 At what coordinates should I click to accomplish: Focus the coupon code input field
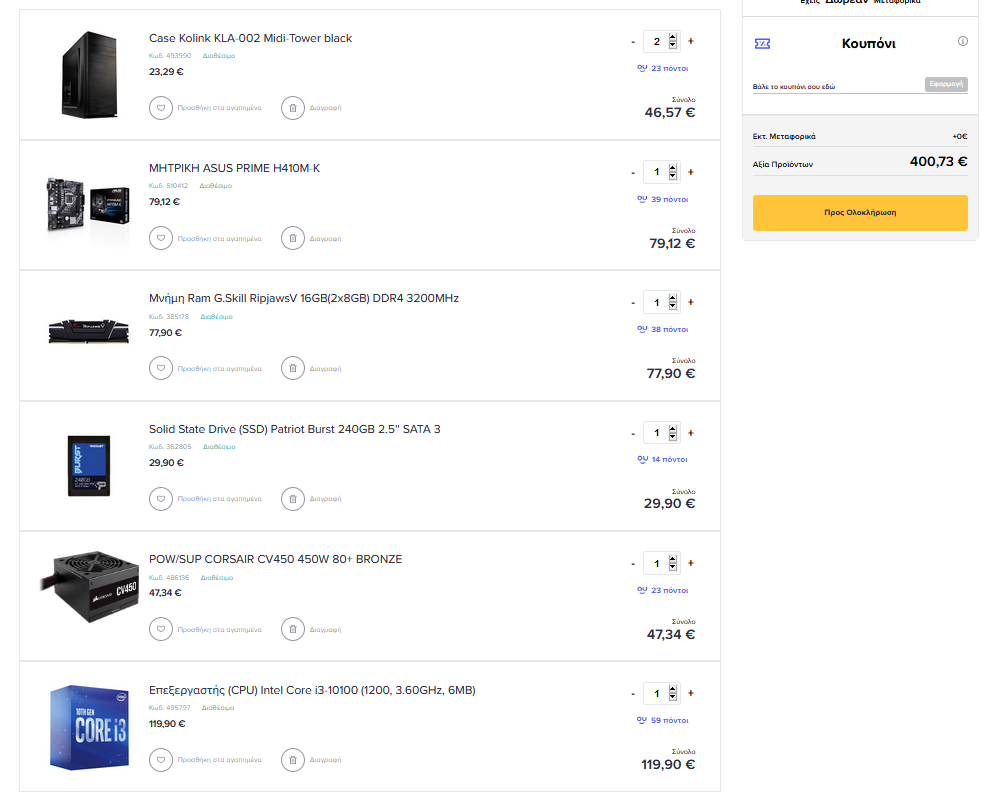click(x=838, y=86)
